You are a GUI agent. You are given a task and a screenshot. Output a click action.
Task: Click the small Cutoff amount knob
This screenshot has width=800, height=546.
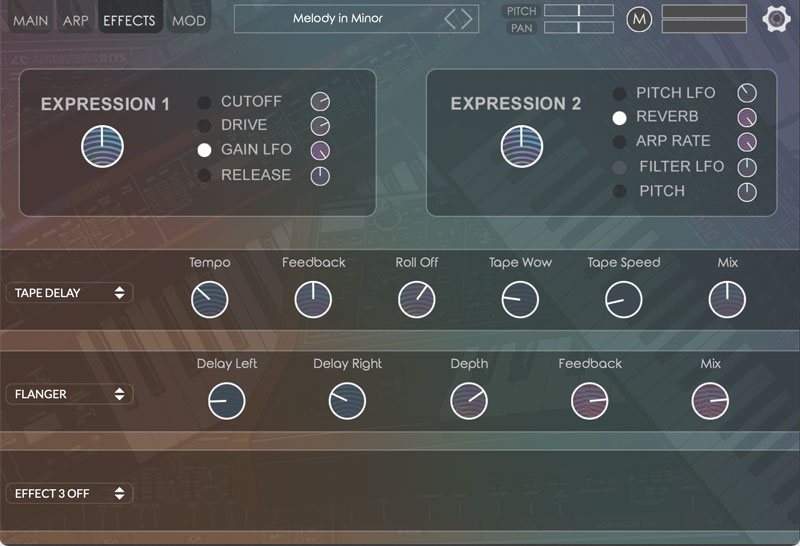320,101
